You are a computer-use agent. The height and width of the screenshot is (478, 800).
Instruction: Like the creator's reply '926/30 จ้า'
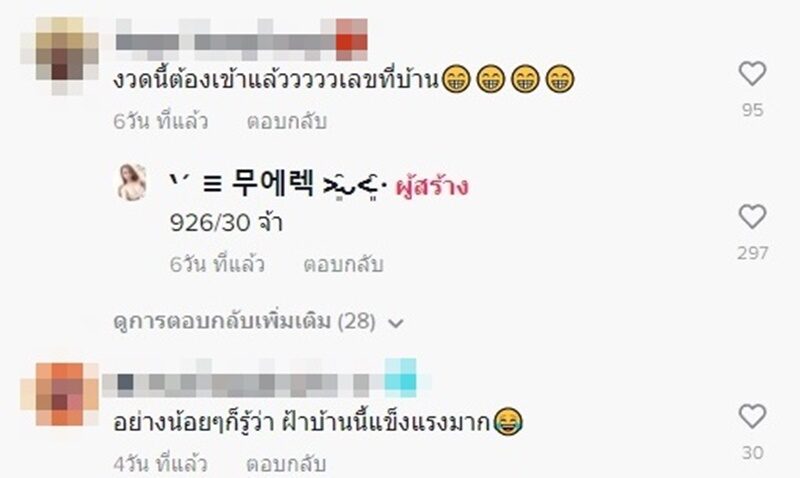click(x=753, y=217)
